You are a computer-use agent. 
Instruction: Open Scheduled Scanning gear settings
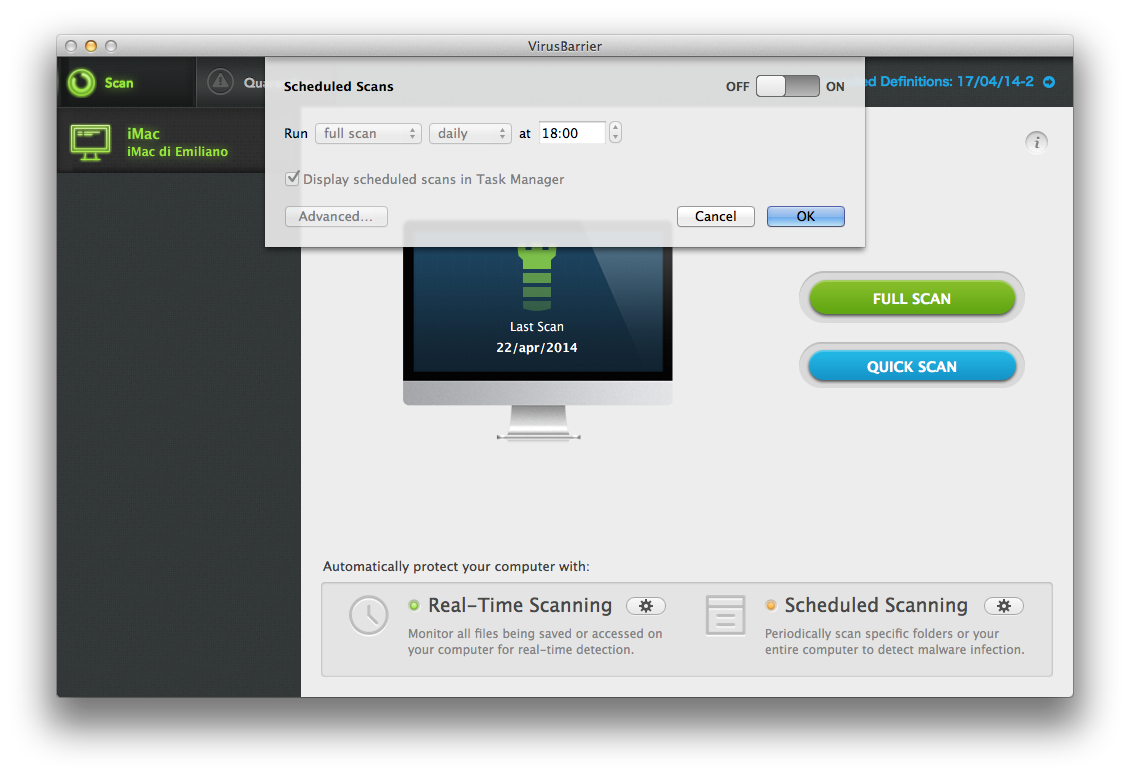coord(1004,607)
